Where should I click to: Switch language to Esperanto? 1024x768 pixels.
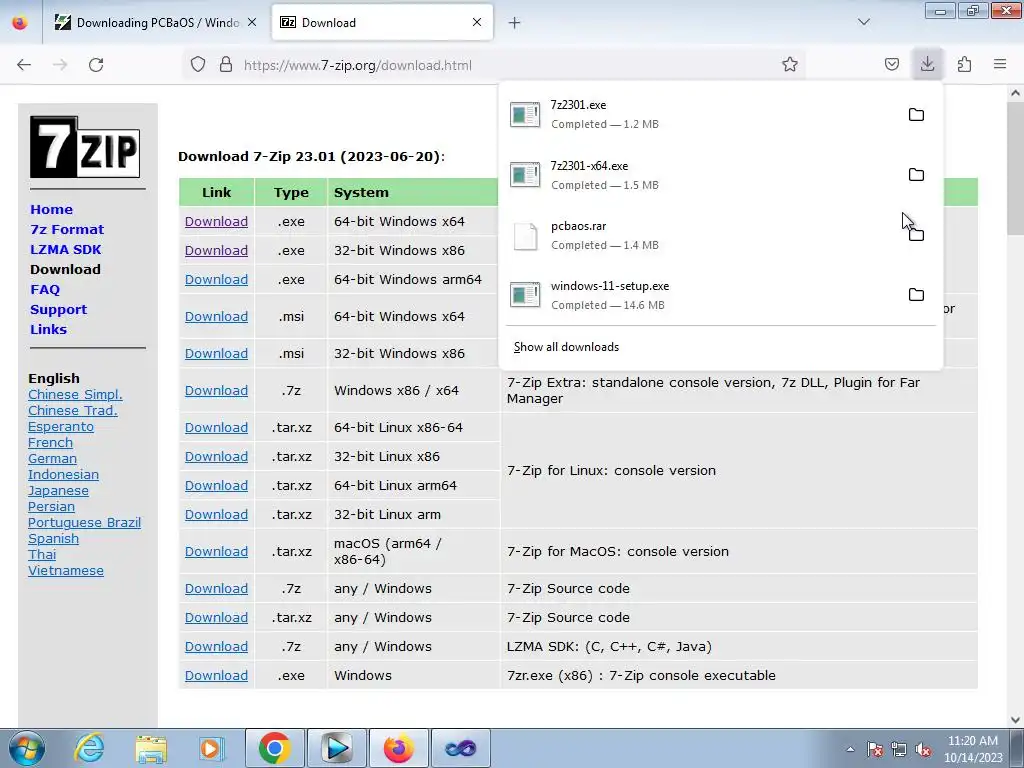click(x=61, y=426)
